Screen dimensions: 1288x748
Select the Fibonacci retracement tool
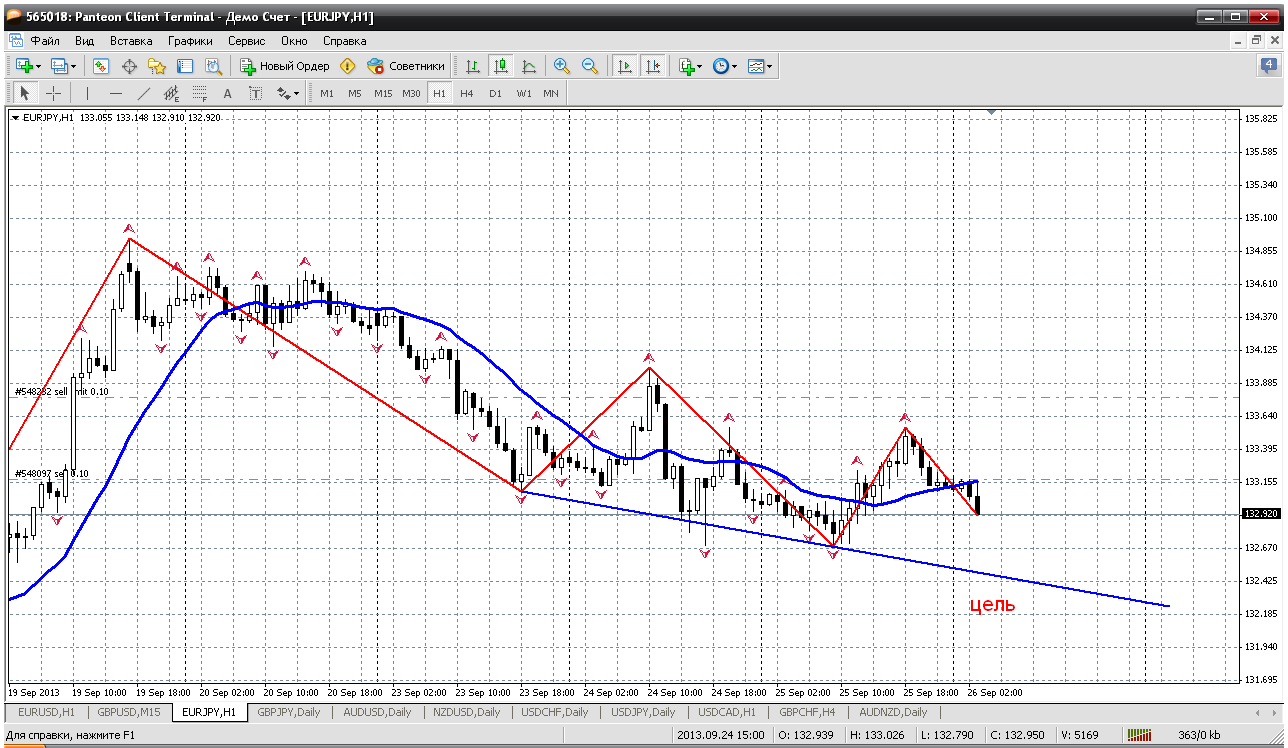199,93
